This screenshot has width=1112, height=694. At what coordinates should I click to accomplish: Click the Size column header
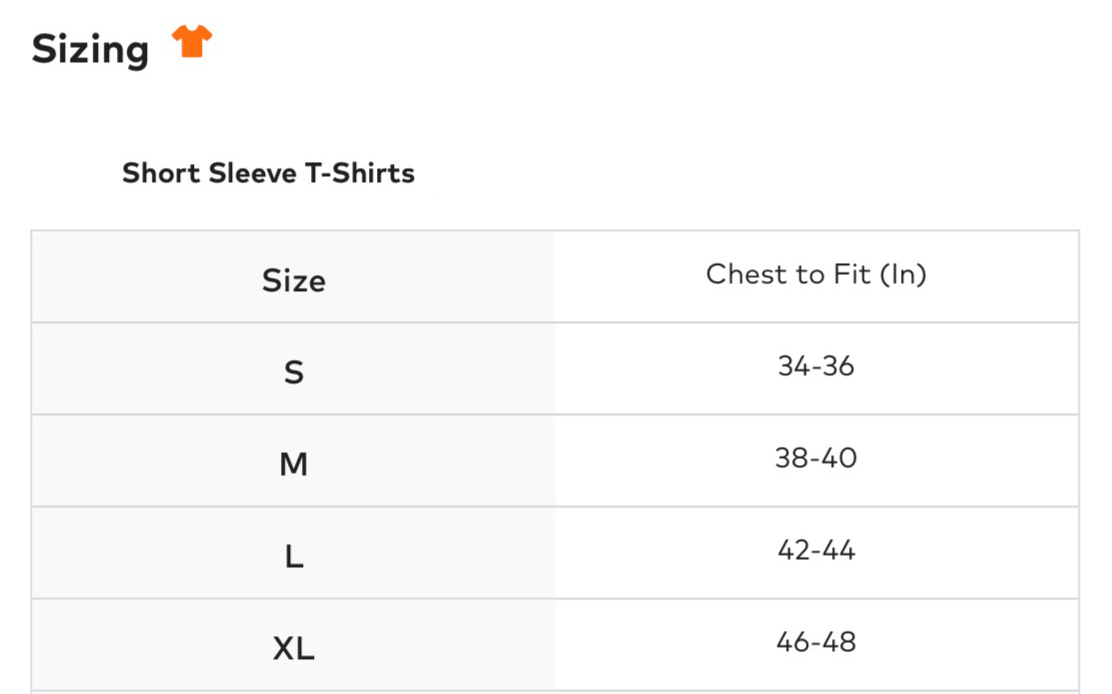click(293, 280)
